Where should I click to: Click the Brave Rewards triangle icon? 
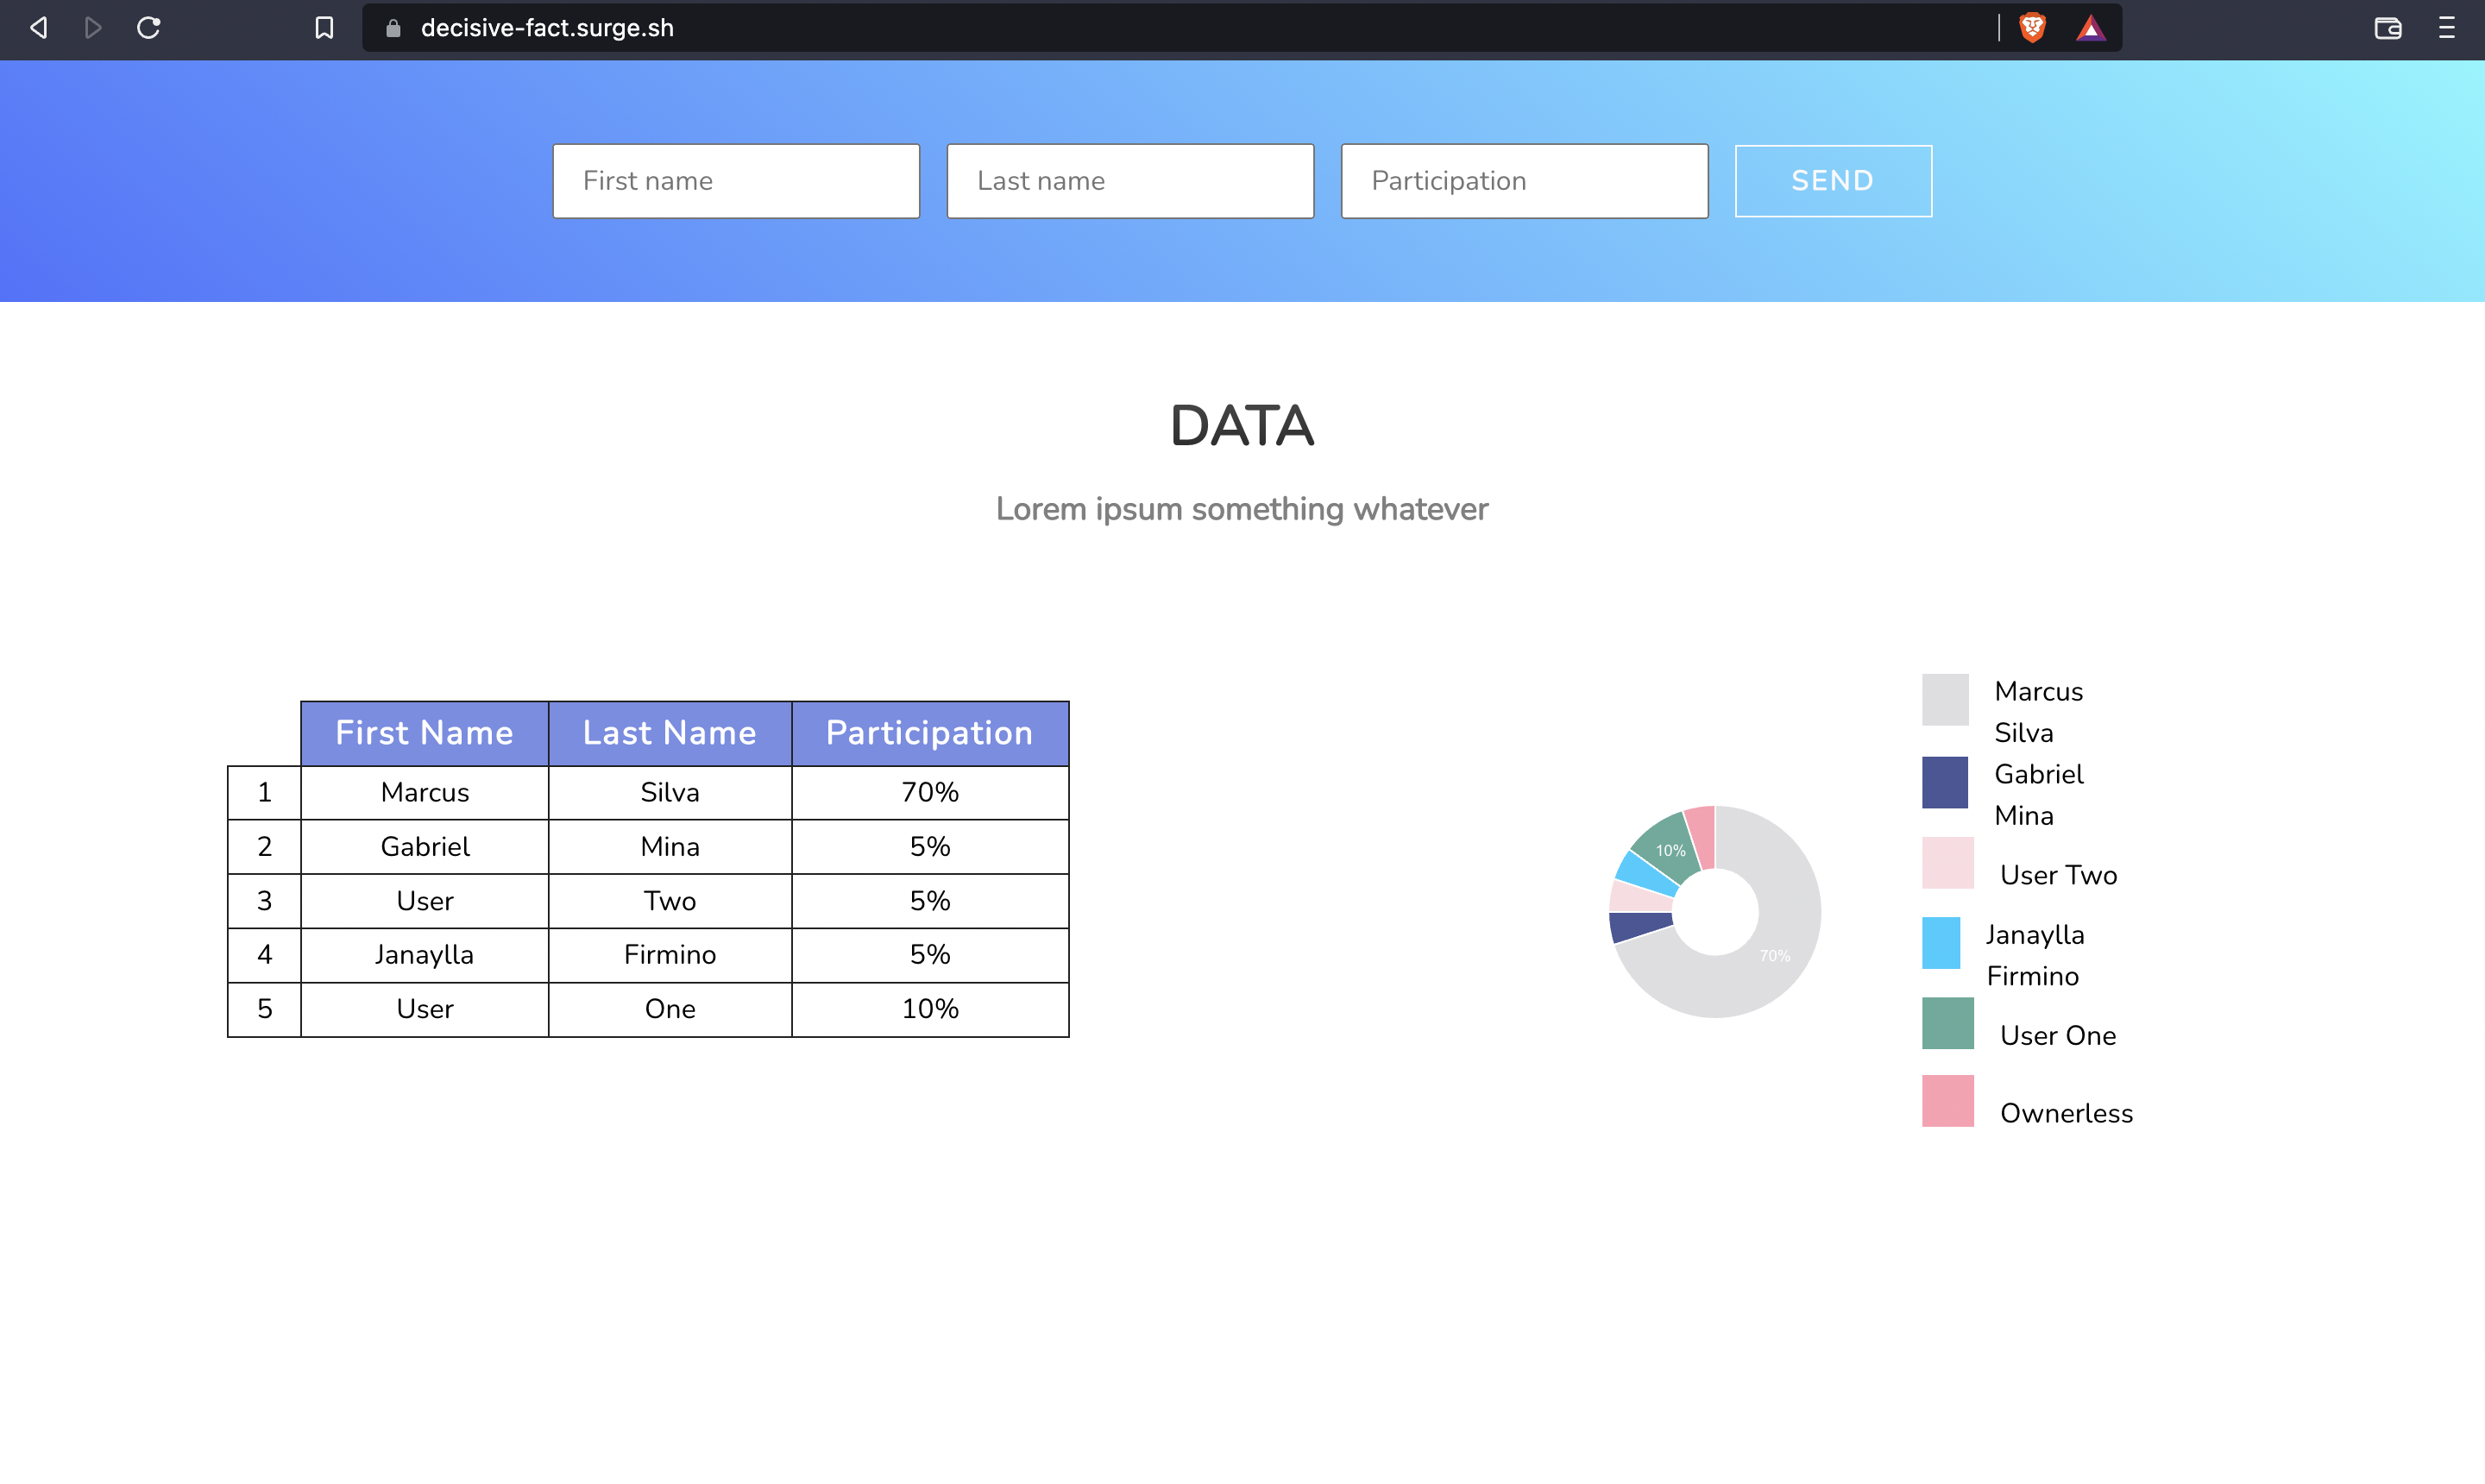[x=2090, y=28]
